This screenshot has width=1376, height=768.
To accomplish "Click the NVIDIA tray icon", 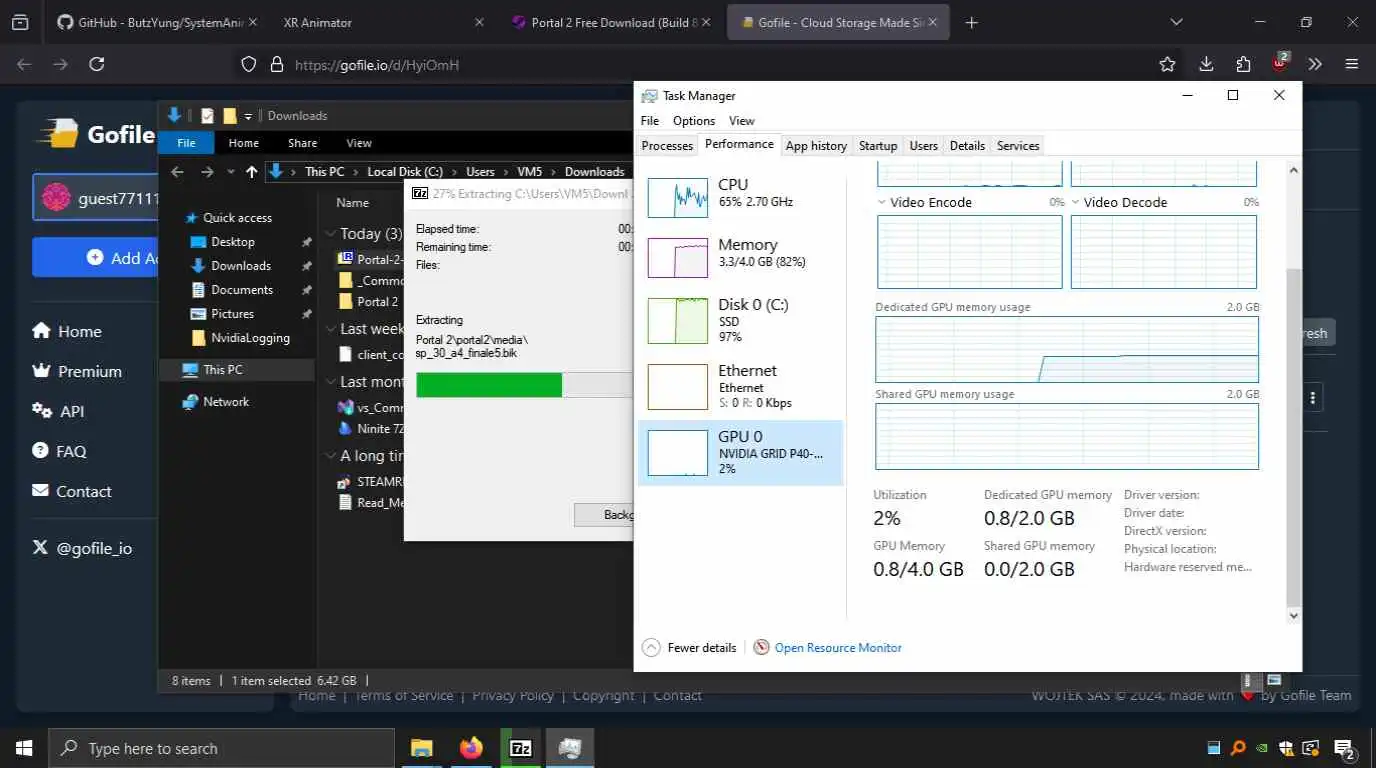I will pos(1263,748).
